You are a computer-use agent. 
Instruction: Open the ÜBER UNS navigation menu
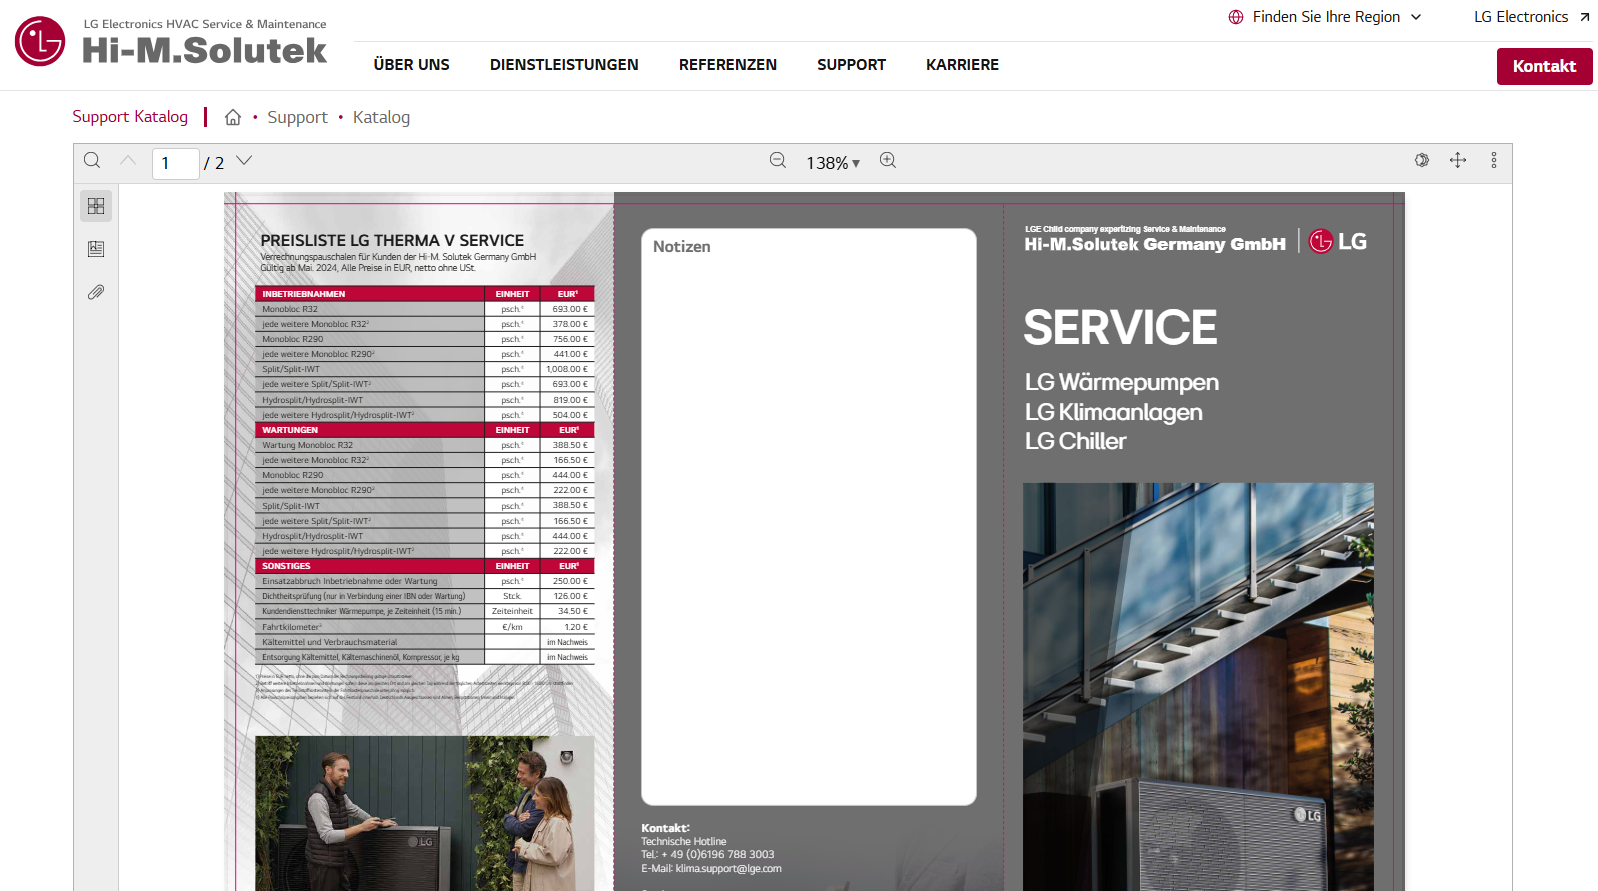coord(411,65)
